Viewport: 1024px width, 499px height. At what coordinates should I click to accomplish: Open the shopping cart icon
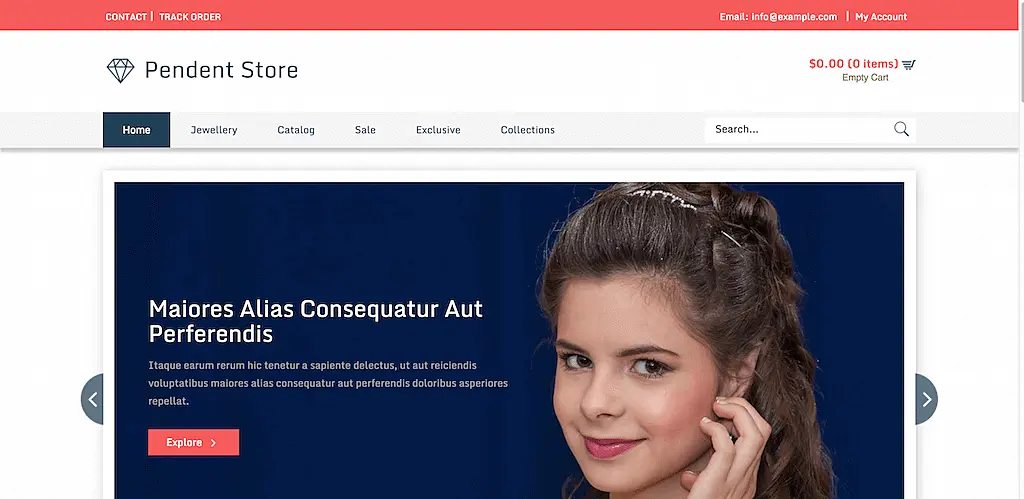tap(908, 64)
